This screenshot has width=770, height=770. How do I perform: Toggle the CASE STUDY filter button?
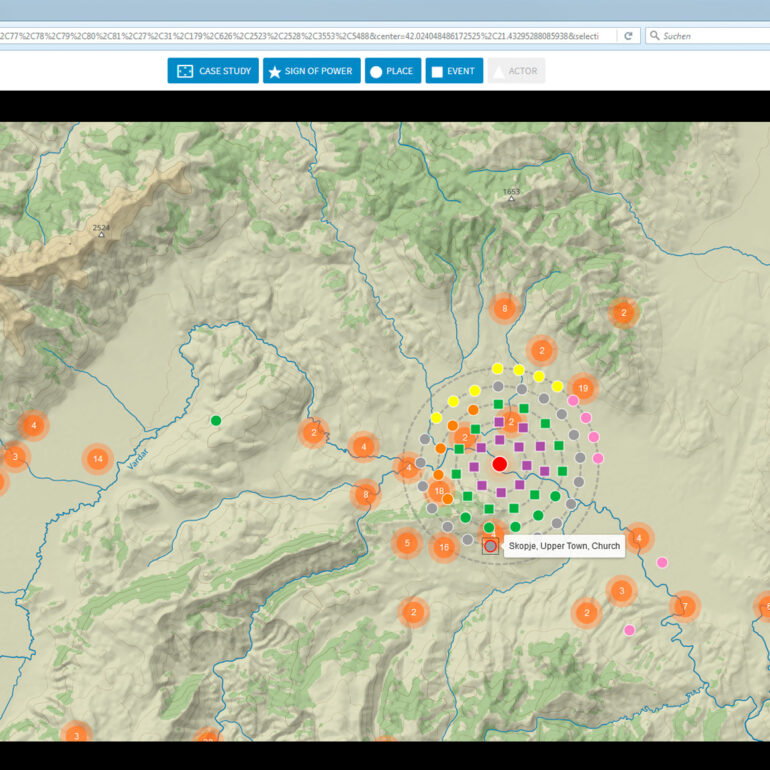tap(213, 71)
